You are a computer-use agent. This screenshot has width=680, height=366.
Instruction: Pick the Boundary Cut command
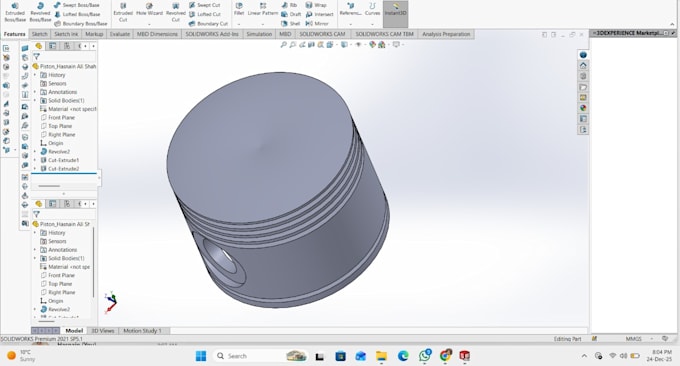click(208, 23)
